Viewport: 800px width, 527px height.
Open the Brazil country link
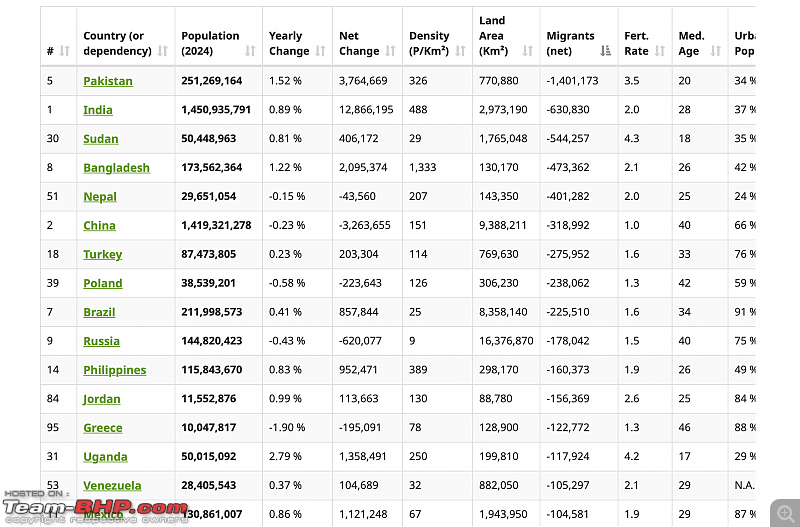(x=99, y=312)
